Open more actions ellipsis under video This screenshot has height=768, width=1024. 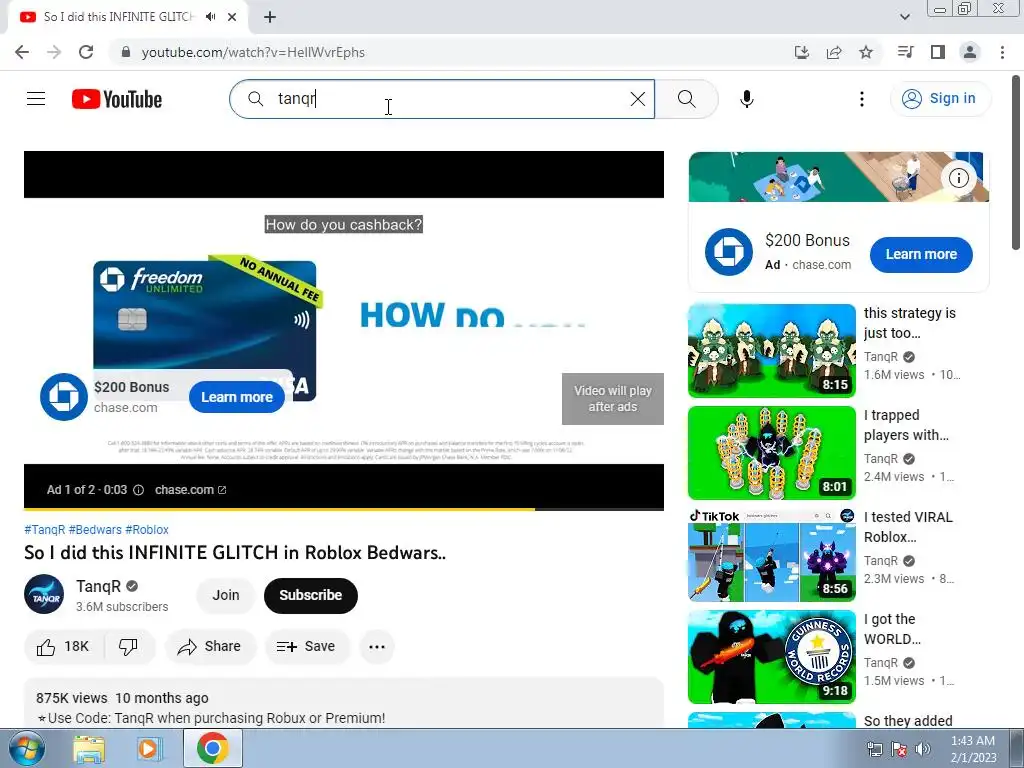click(377, 647)
